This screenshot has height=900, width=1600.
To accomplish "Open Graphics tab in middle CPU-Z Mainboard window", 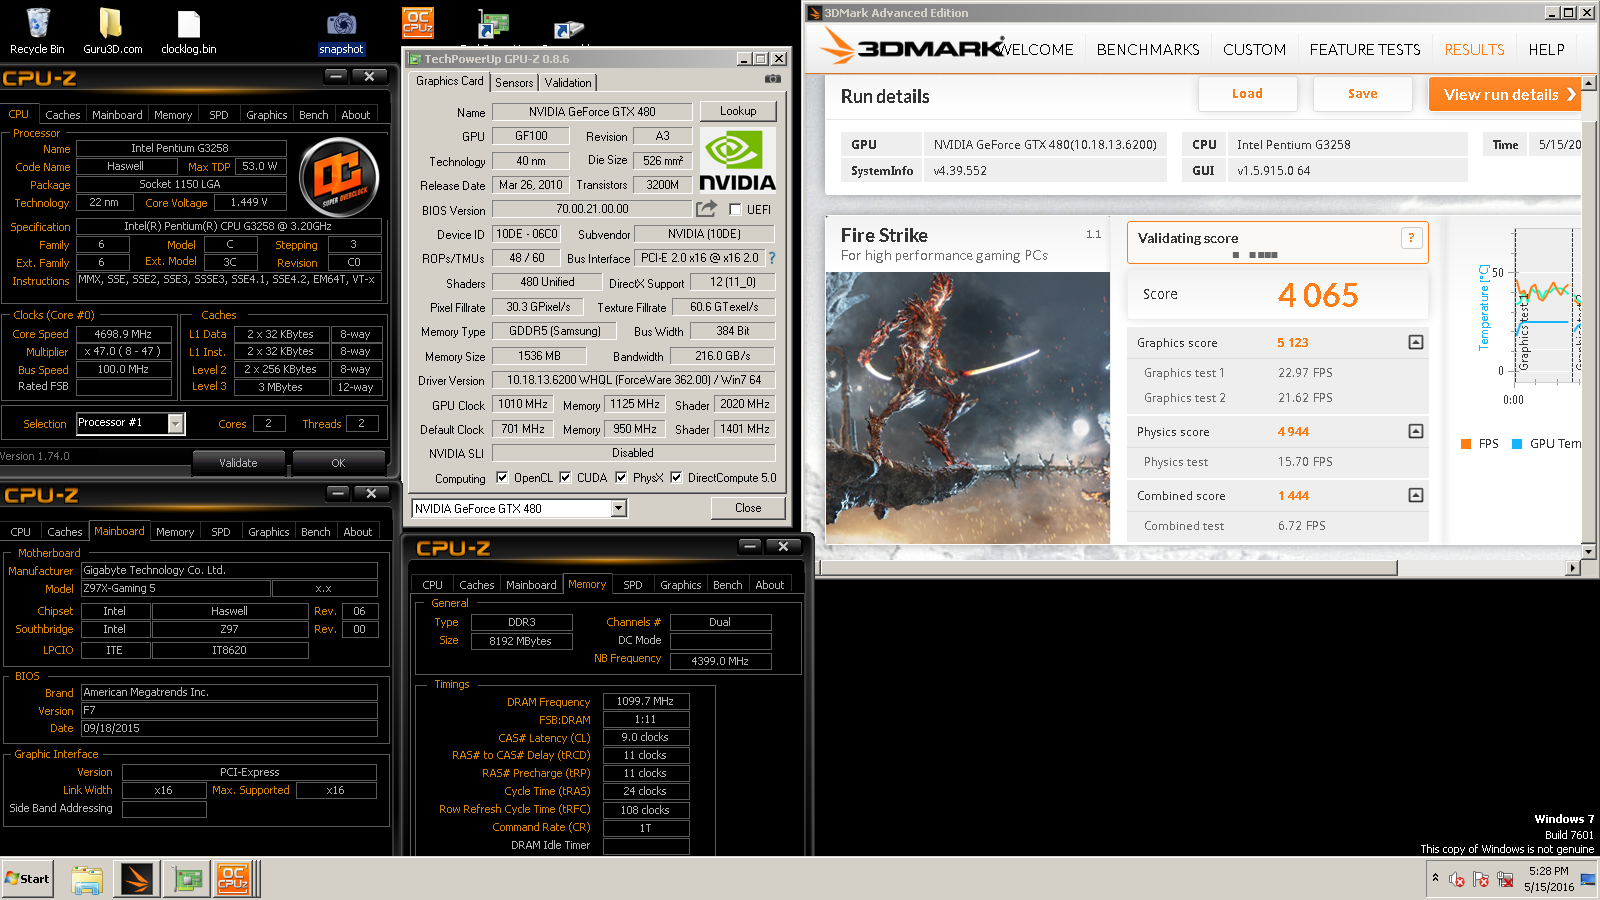I will [x=269, y=532].
